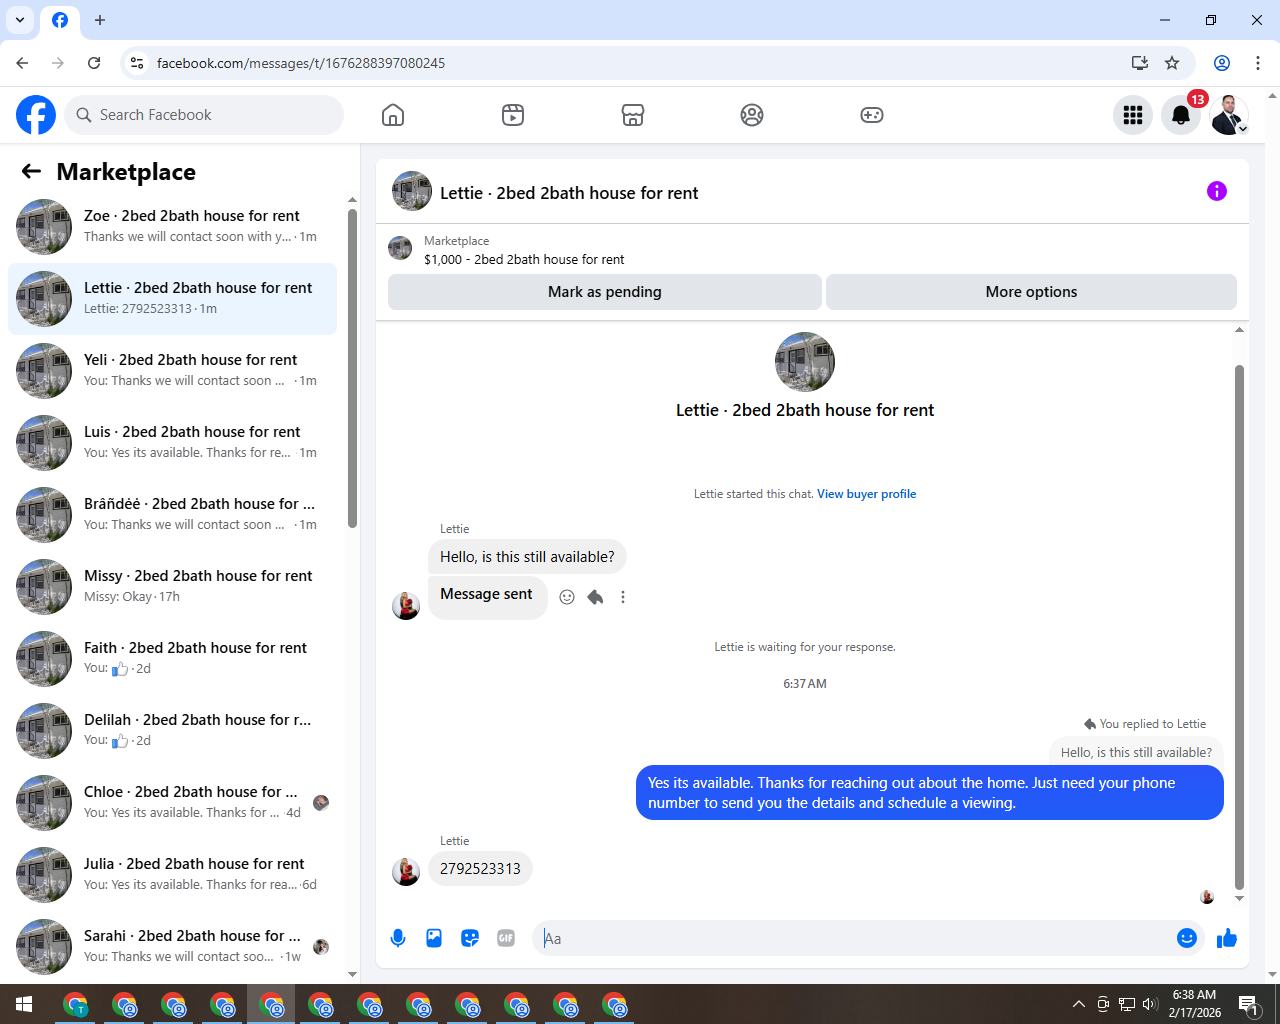
Task: Click Lettie's avatar beside phone number message
Action: (x=406, y=872)
